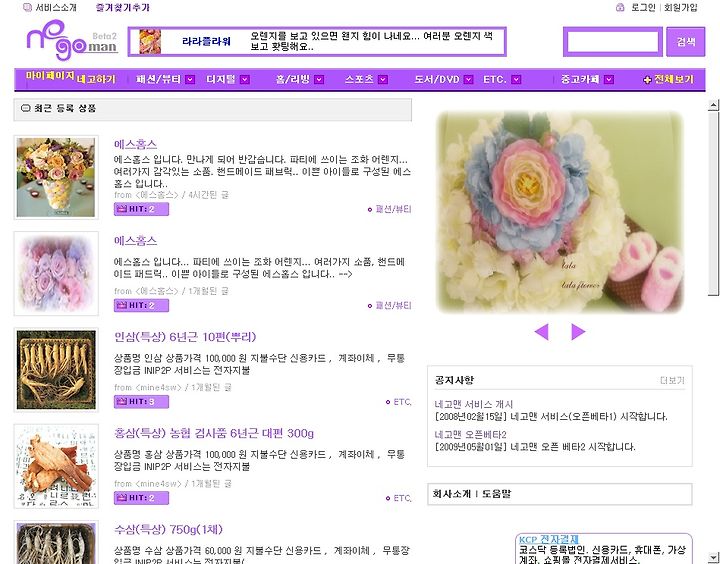
Task: Open 전체보기 to view all categories
Action: (x=674, y=79)
